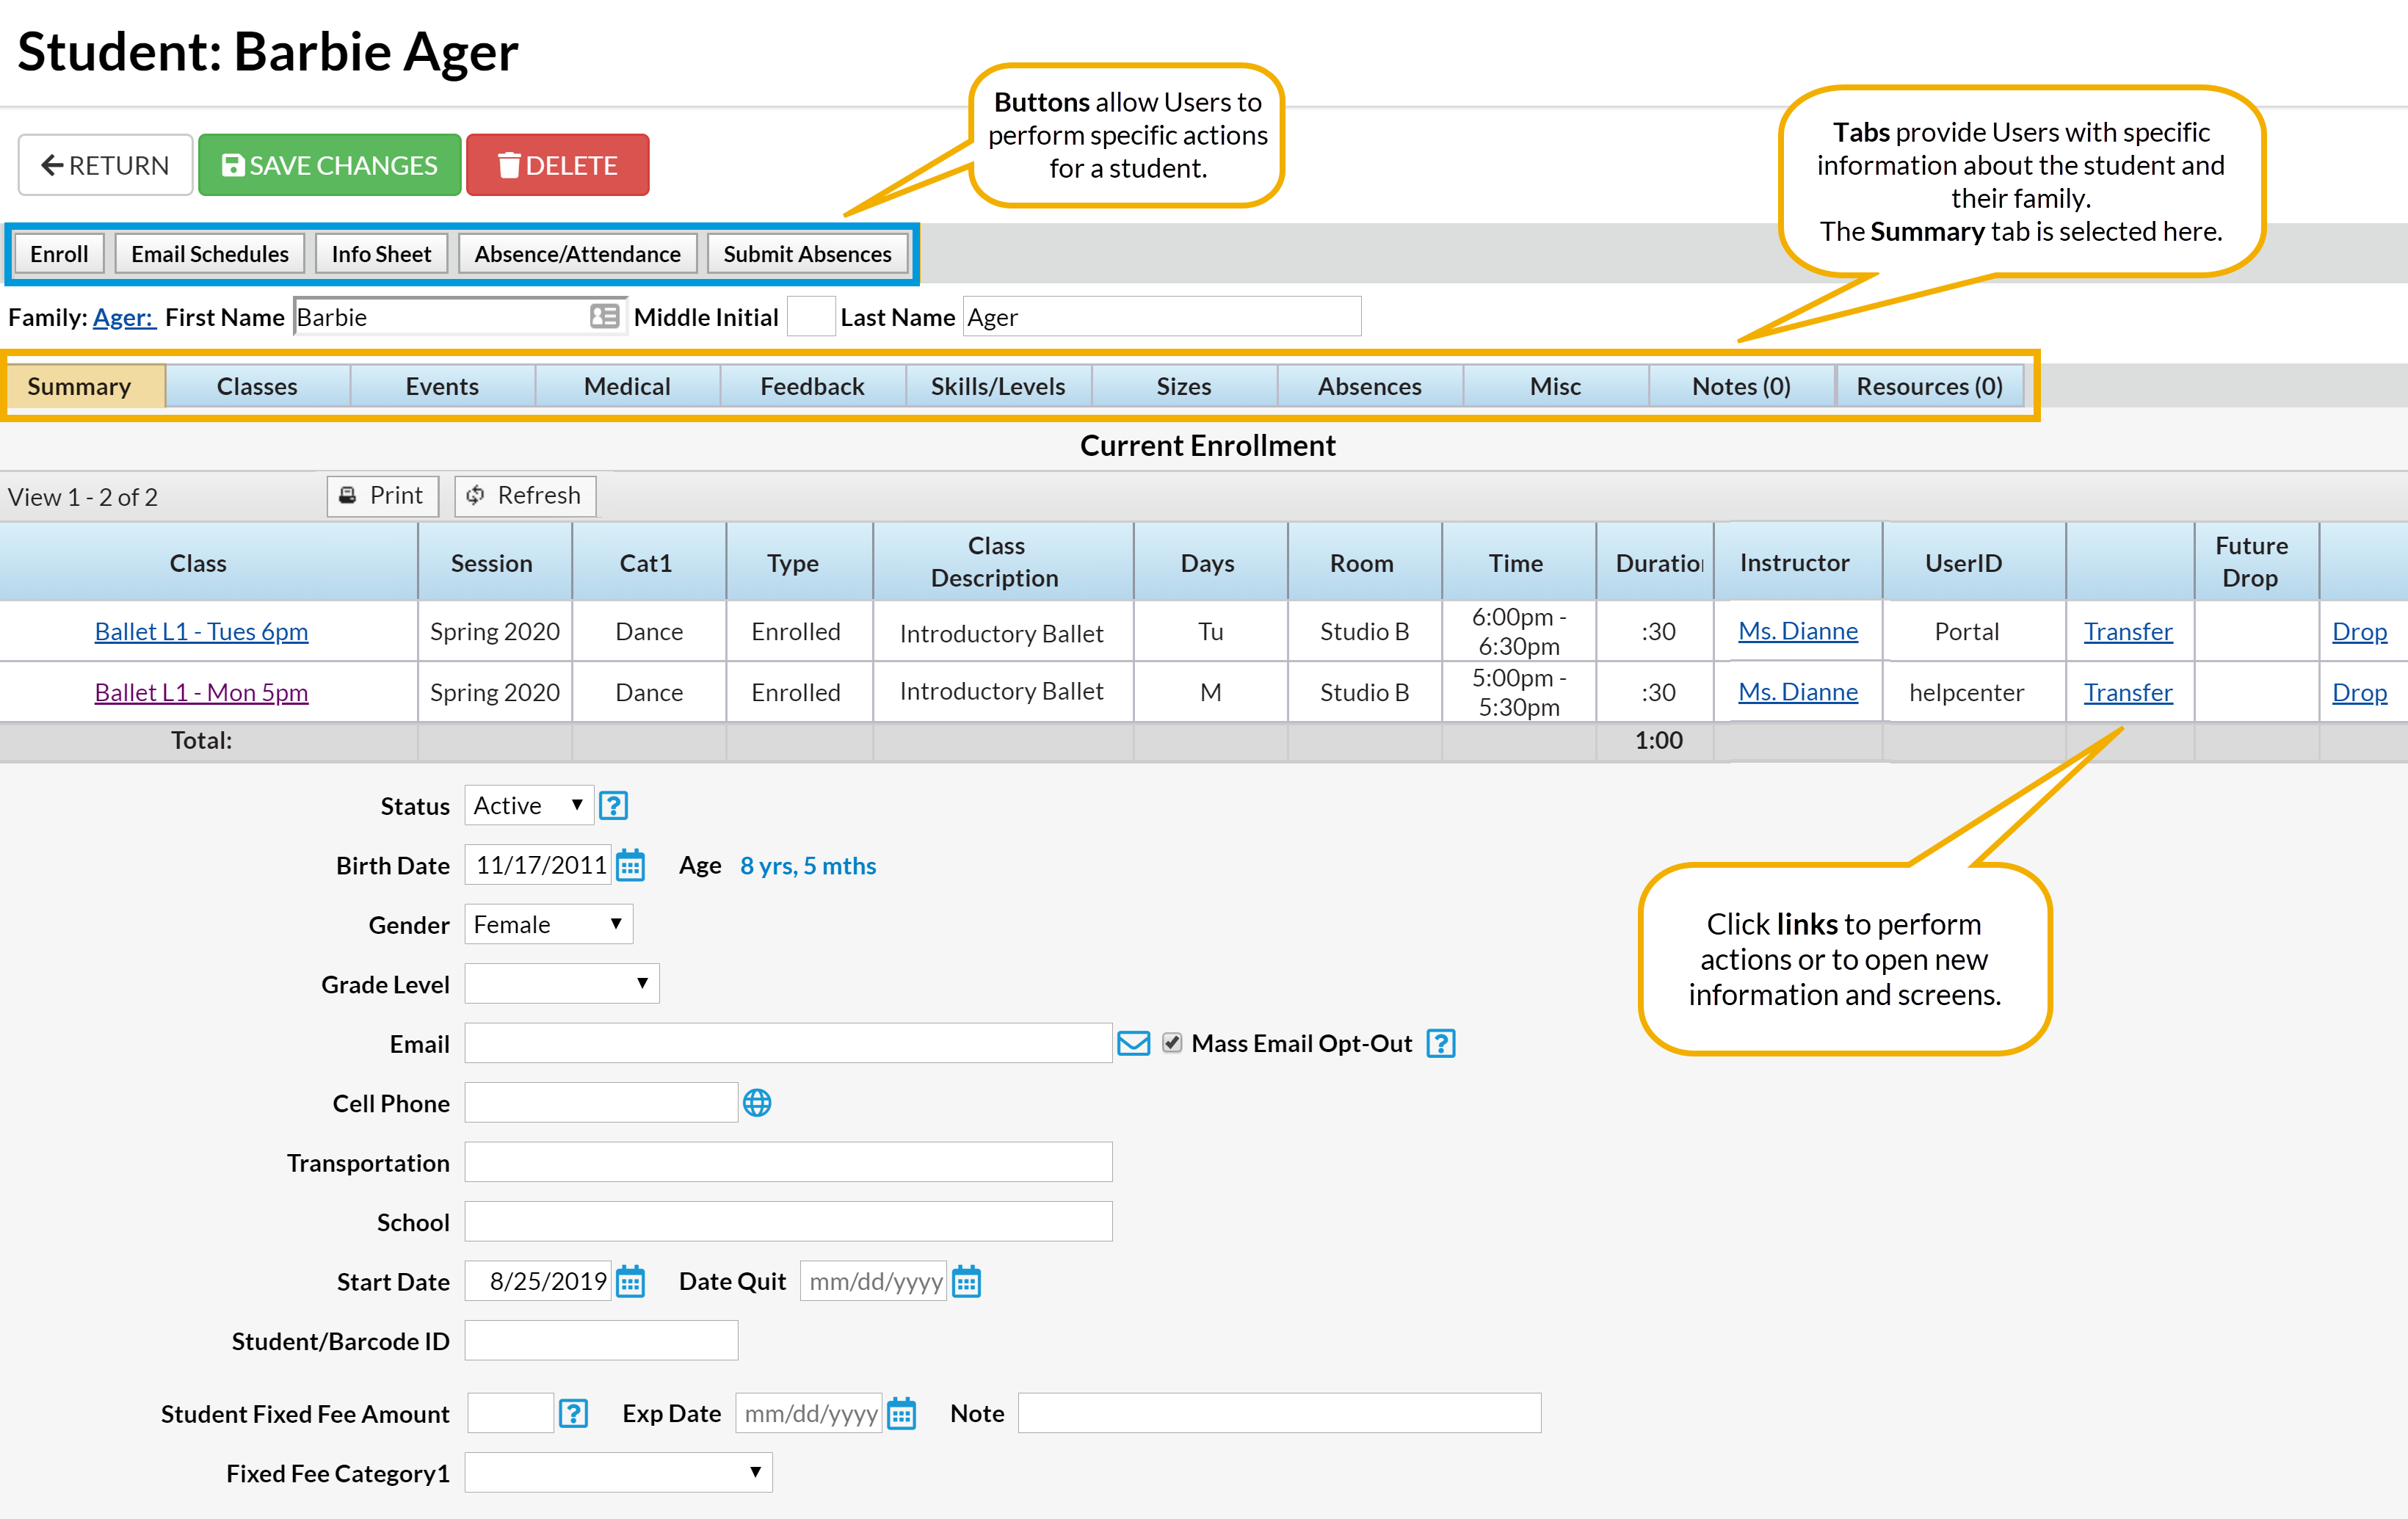Open the Skills/Levels tab
Viewport: 2408px width, 1519px height.
pos(997,387)
